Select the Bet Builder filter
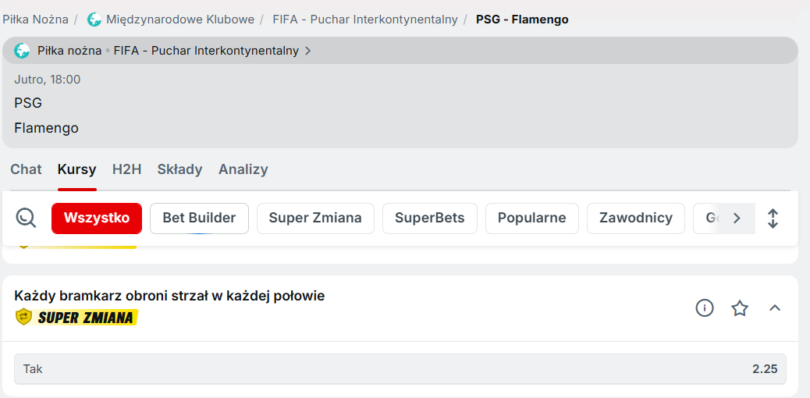Screen dimensions: 810x398 point(199,218)
